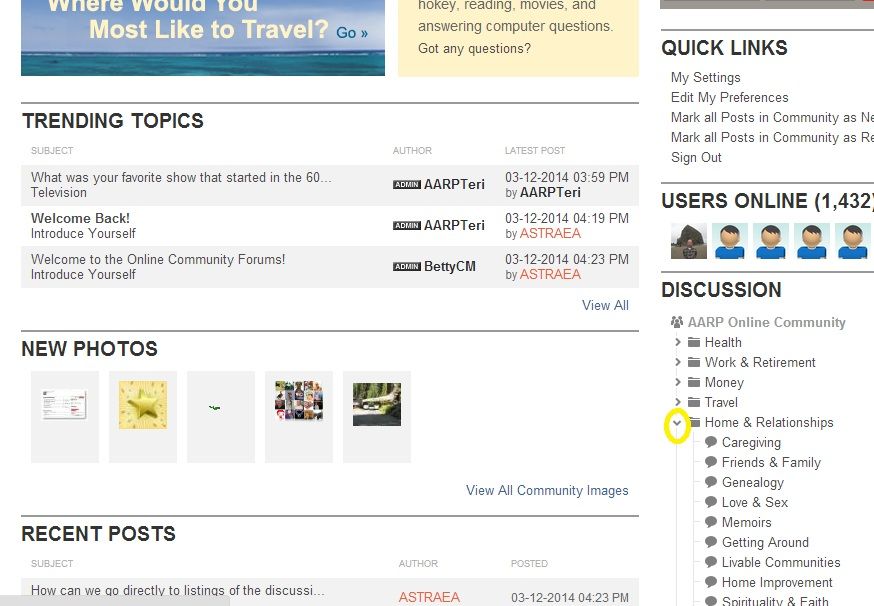Click the ADMIN badge beside BettyCM

pyautogui.click(x=406, y=266)
